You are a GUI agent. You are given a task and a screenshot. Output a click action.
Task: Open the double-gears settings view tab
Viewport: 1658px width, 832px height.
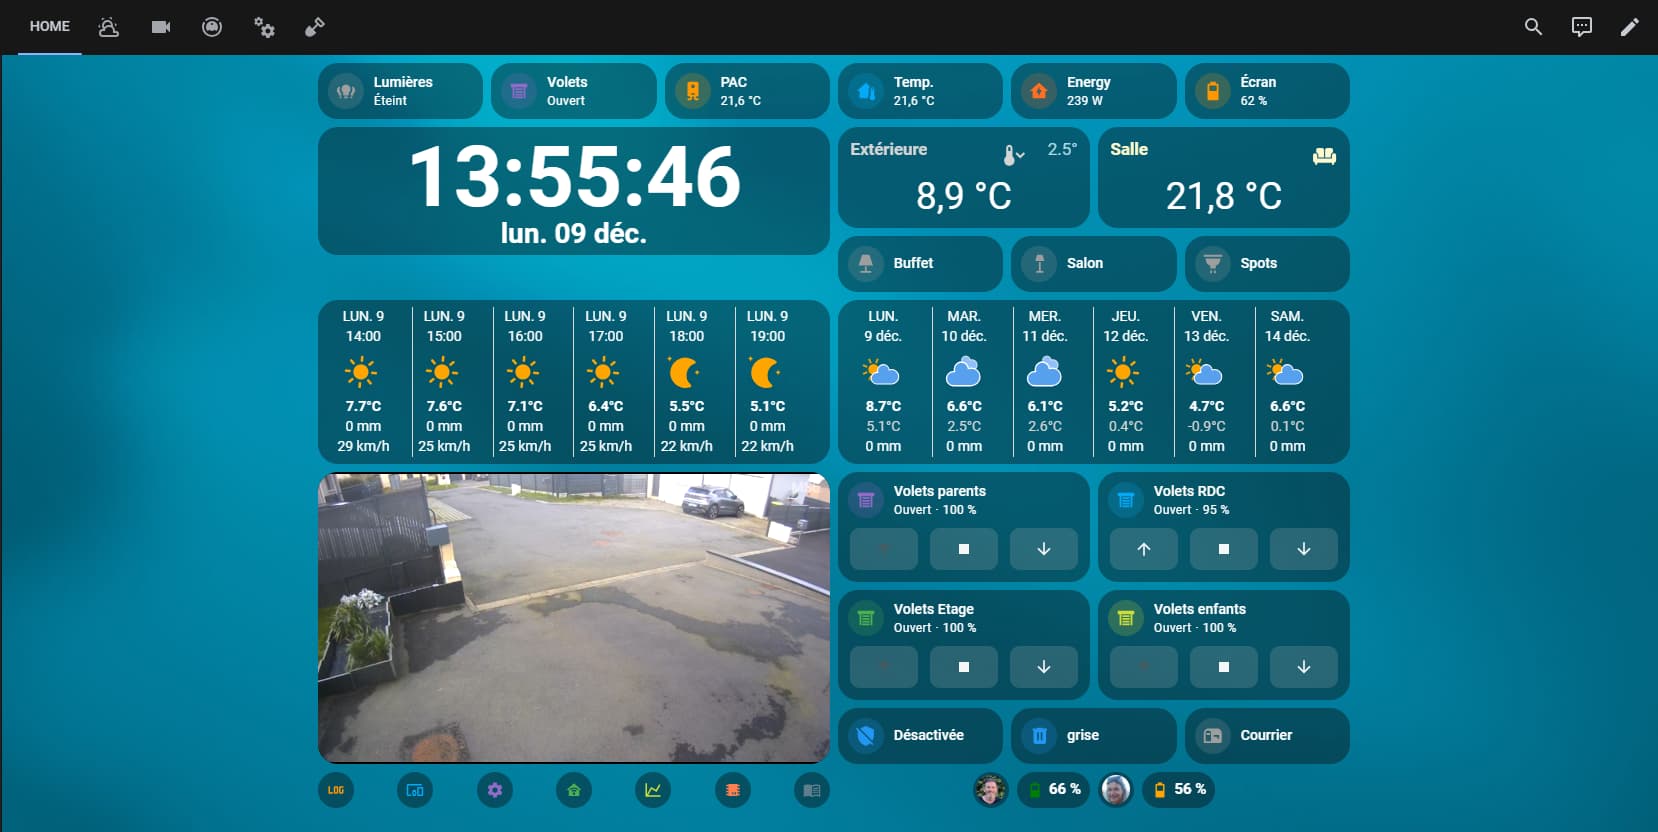click(264, 27)
